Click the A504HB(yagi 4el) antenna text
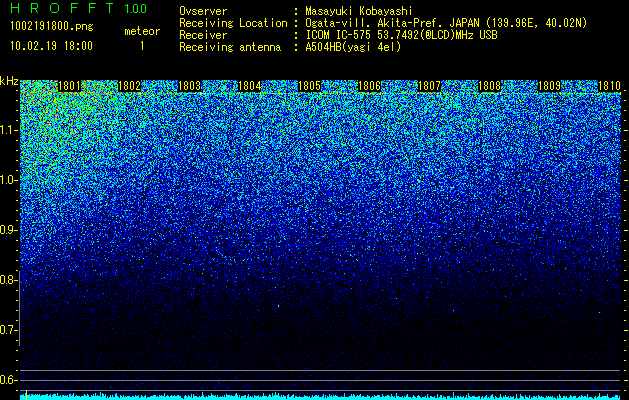Screen dimensions: 629x400 click(353, 47)
